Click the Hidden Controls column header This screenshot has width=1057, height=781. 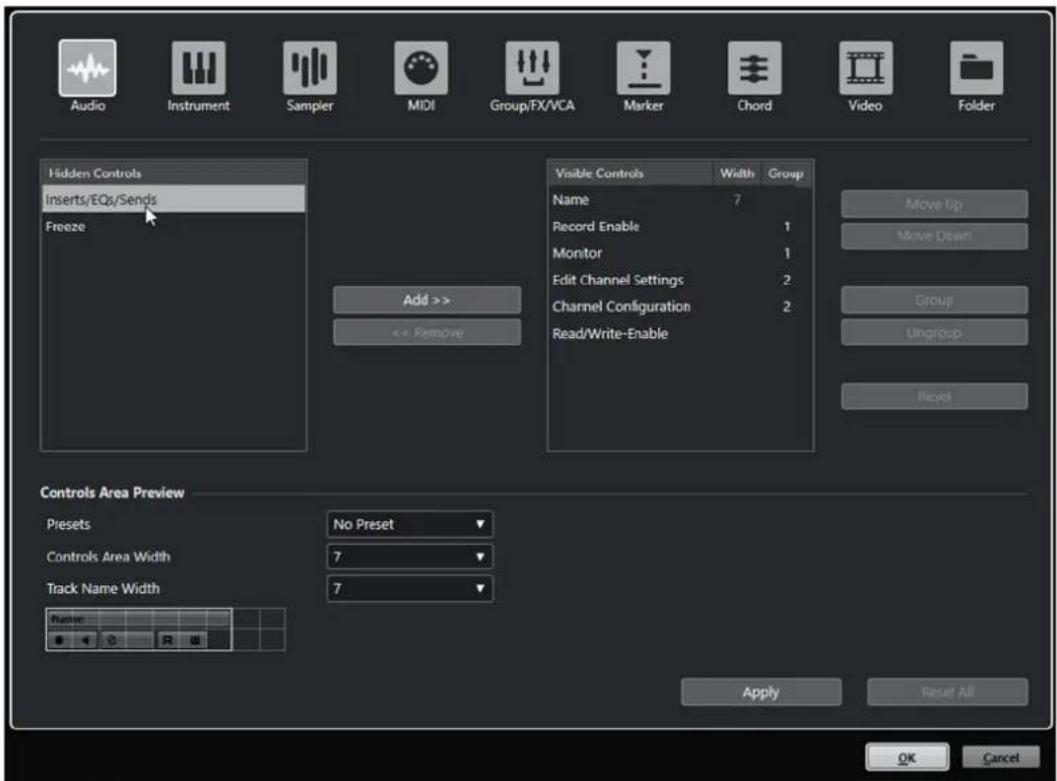click(x=174, y=173)
